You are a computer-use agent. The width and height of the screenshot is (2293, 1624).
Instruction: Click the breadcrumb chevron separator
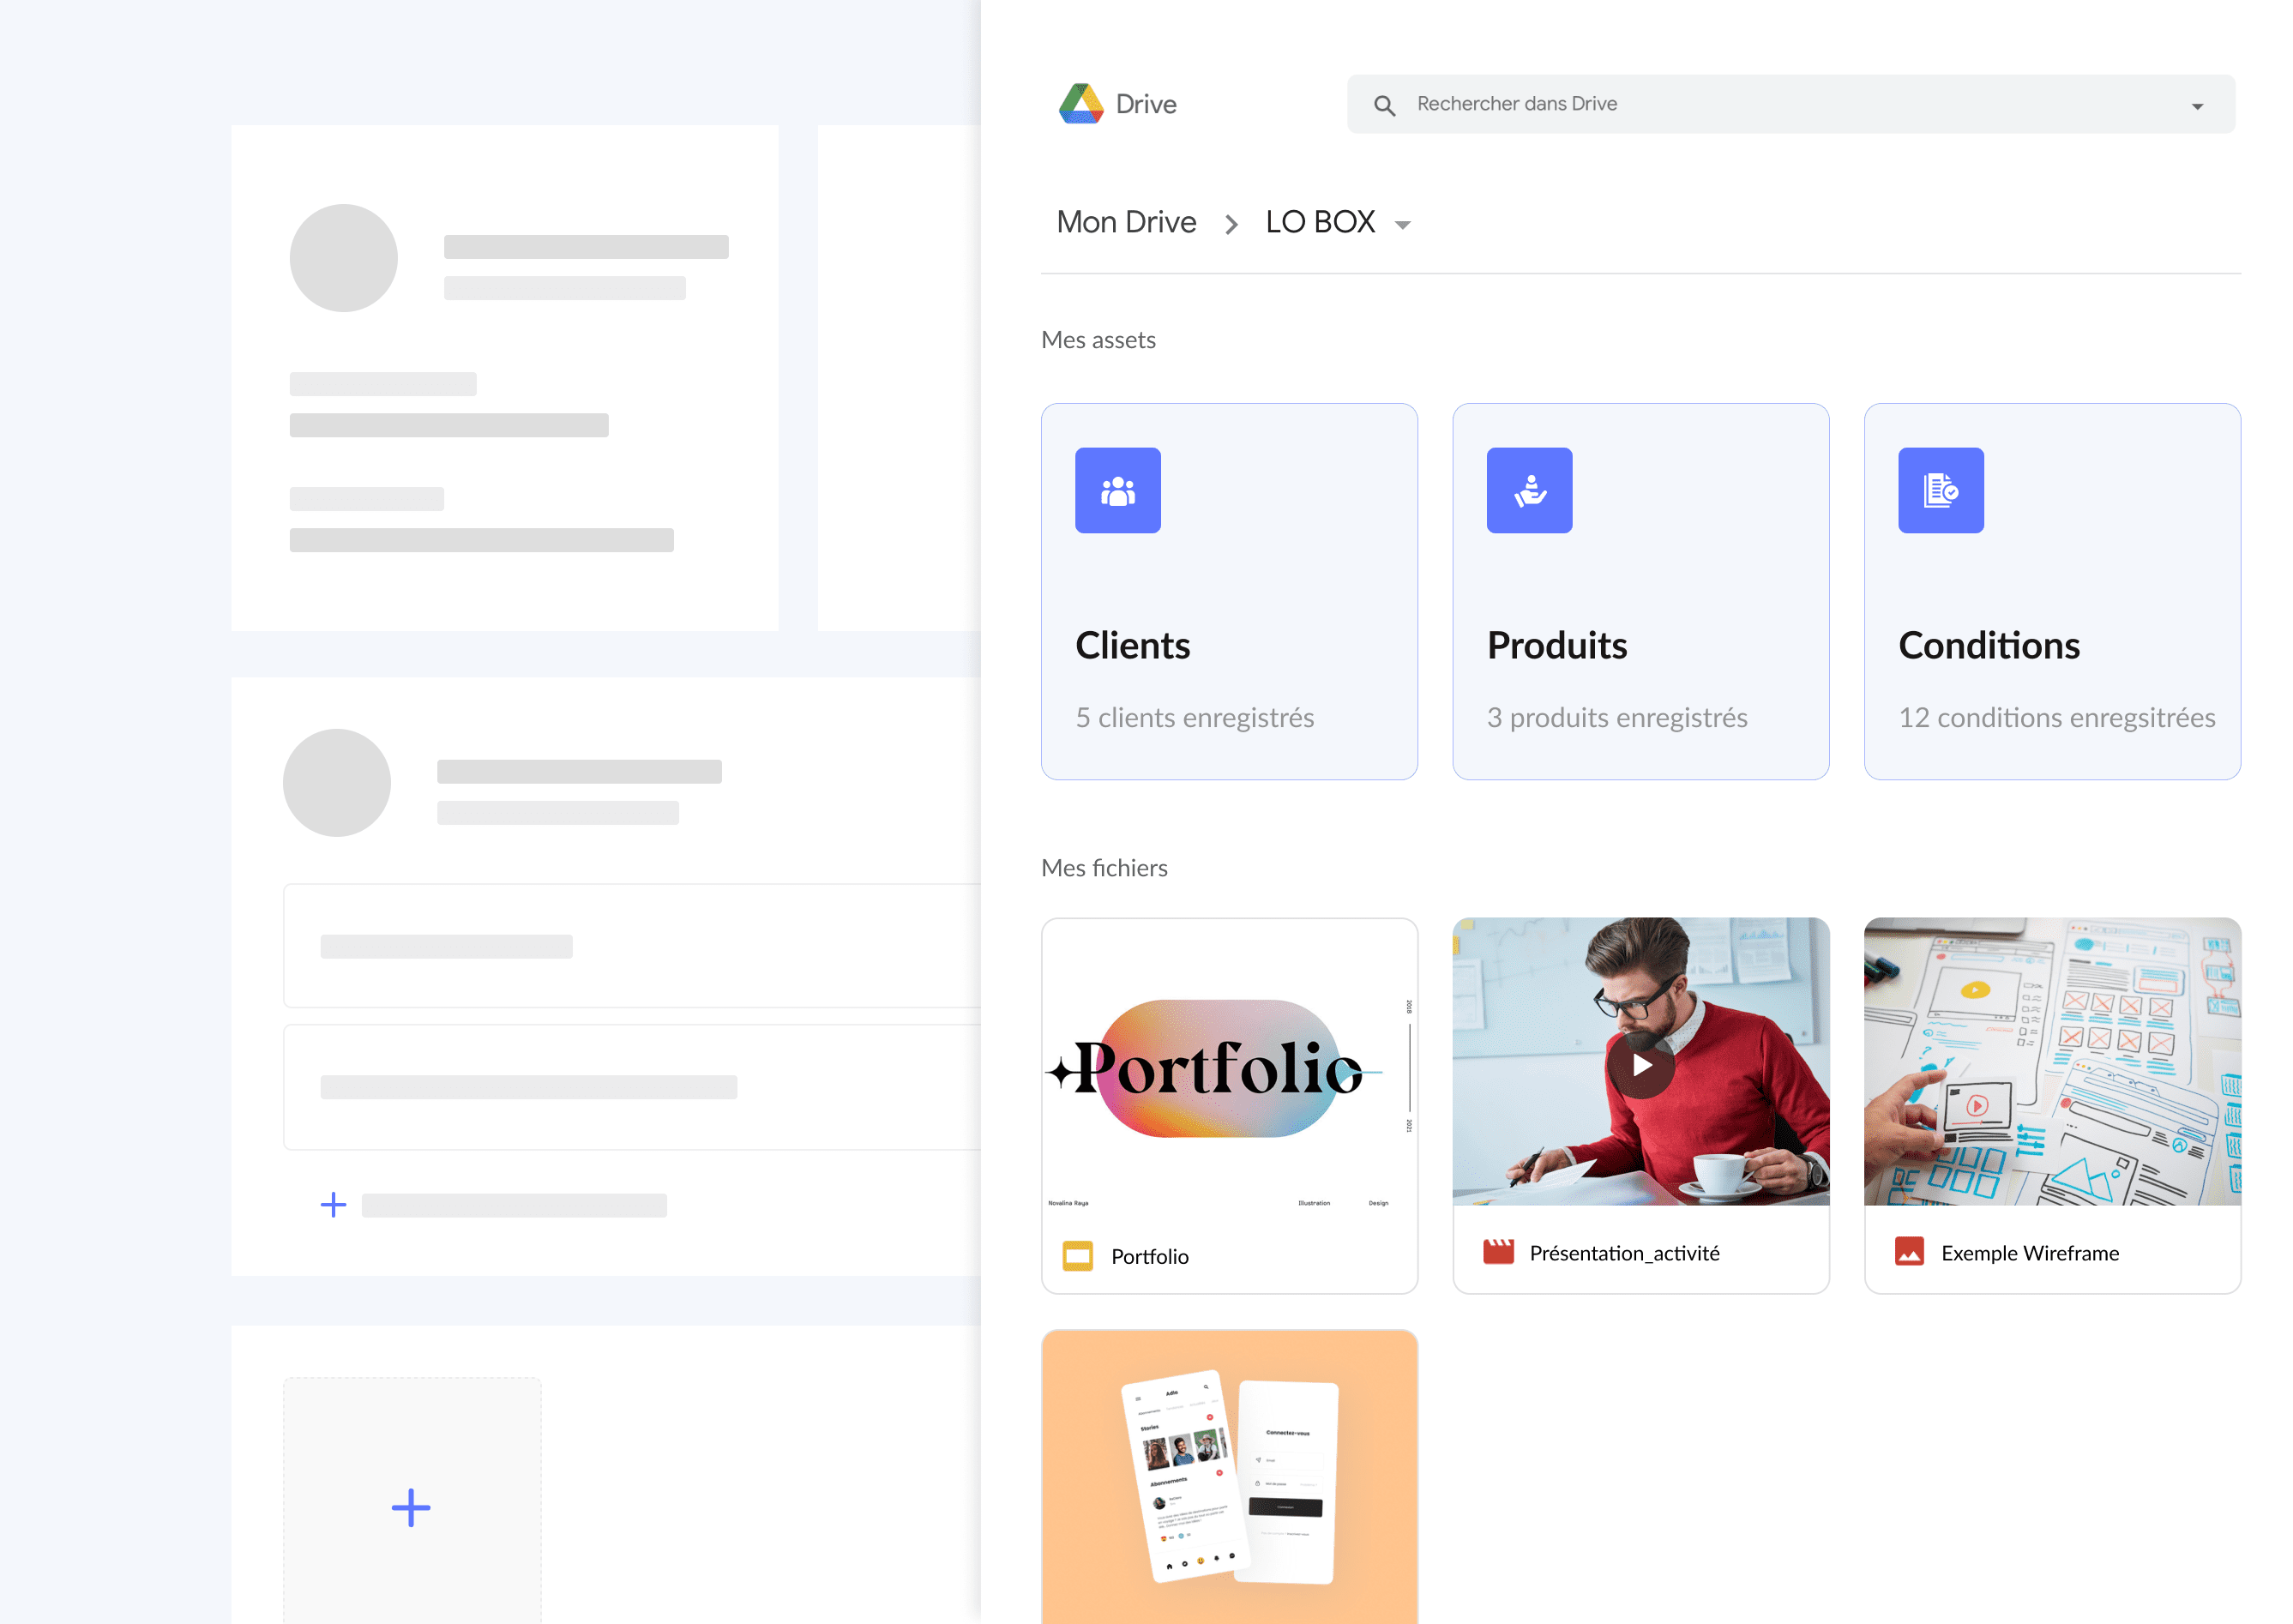(x=1231, y=225)
